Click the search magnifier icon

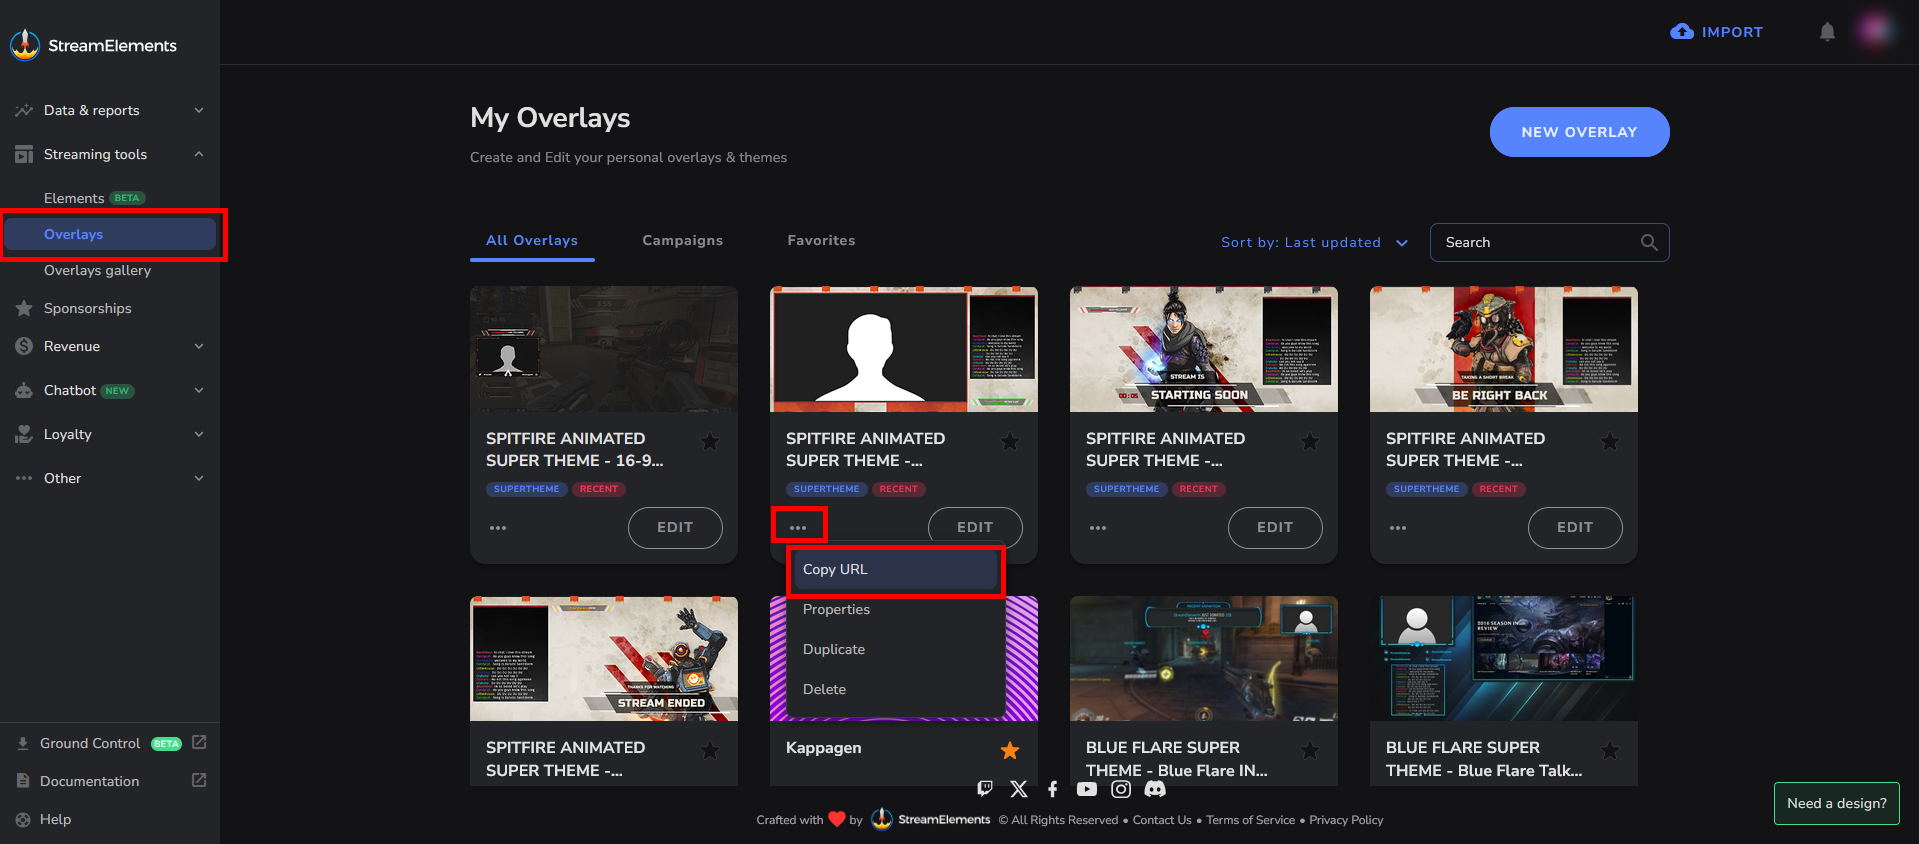1649,242
